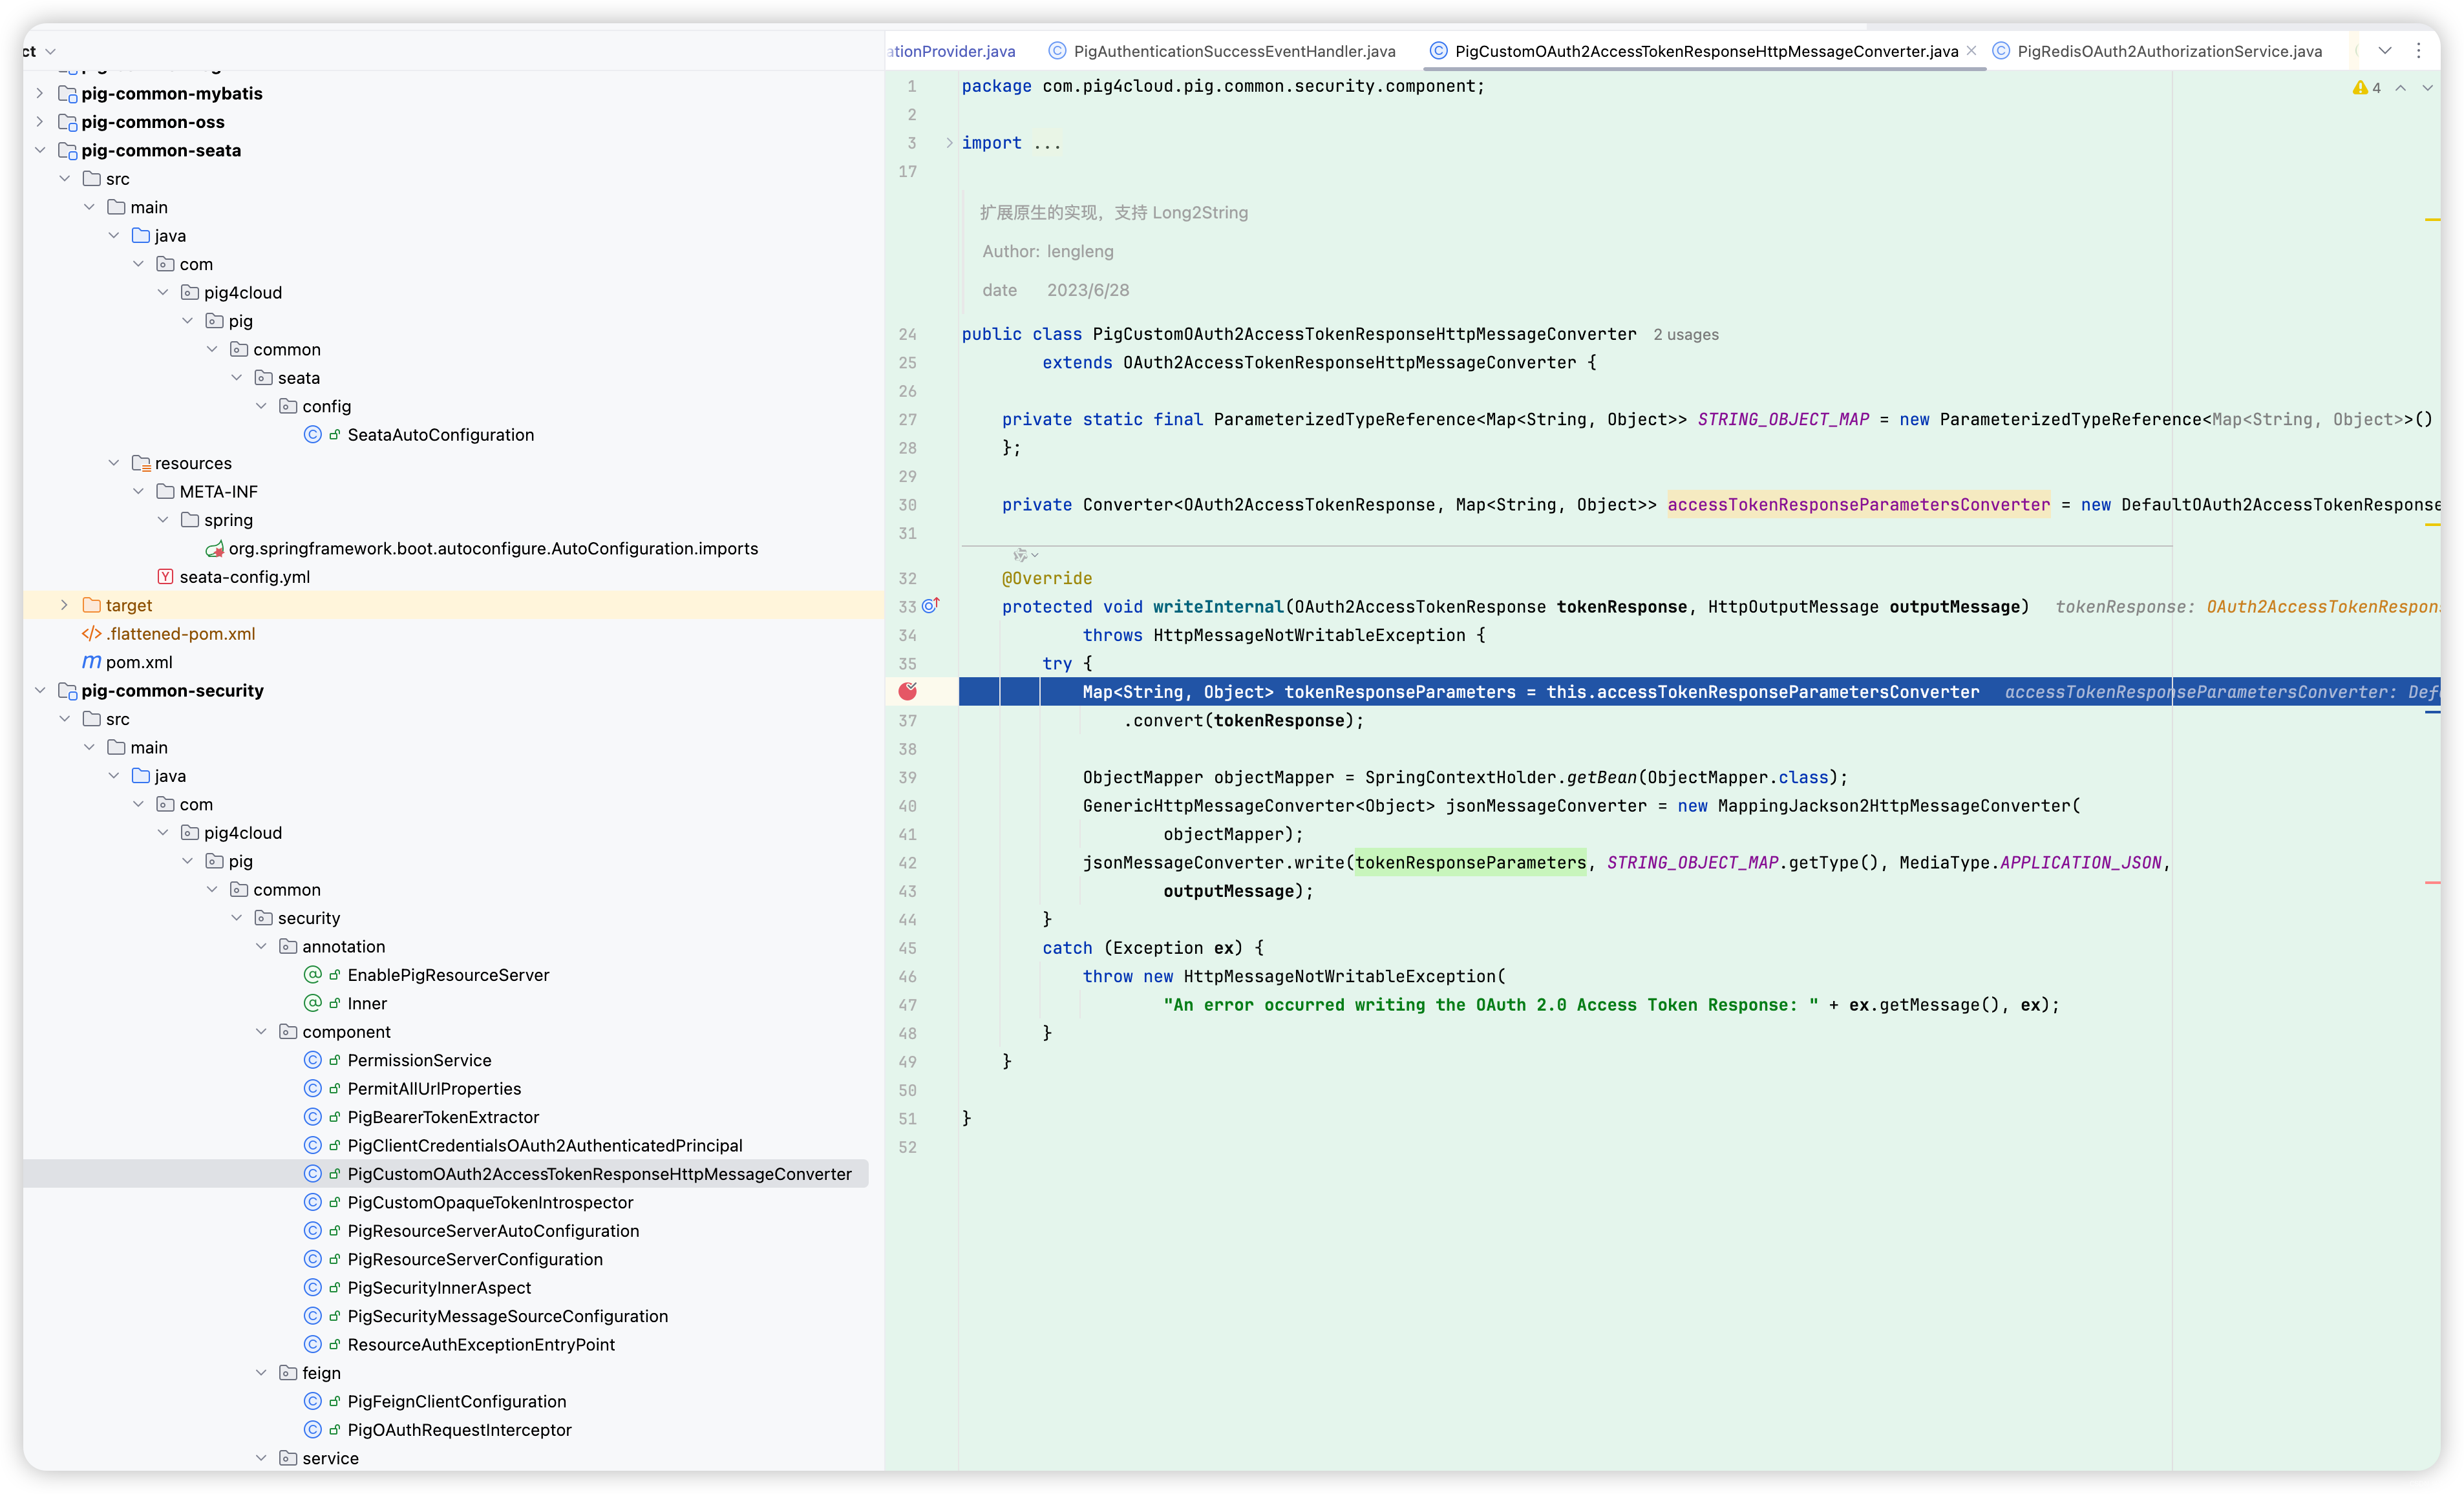Open PigFeignClientConfiguration class

457,1401
